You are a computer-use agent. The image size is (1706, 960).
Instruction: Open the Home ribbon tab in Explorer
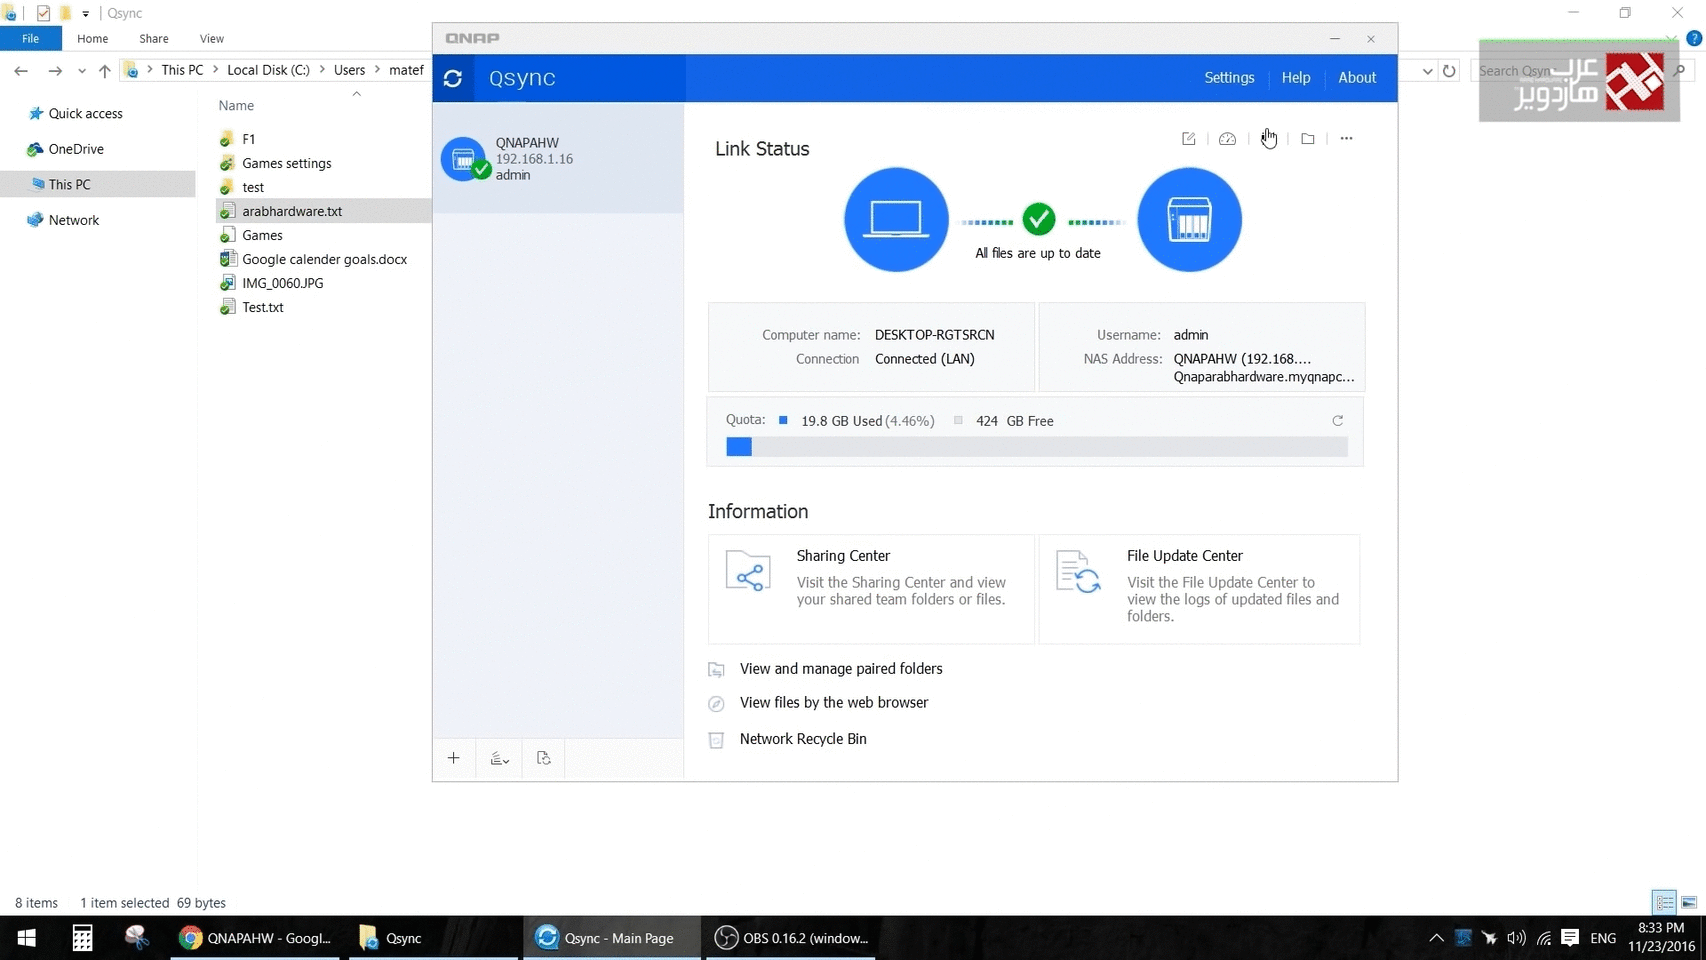coord(92,39)
